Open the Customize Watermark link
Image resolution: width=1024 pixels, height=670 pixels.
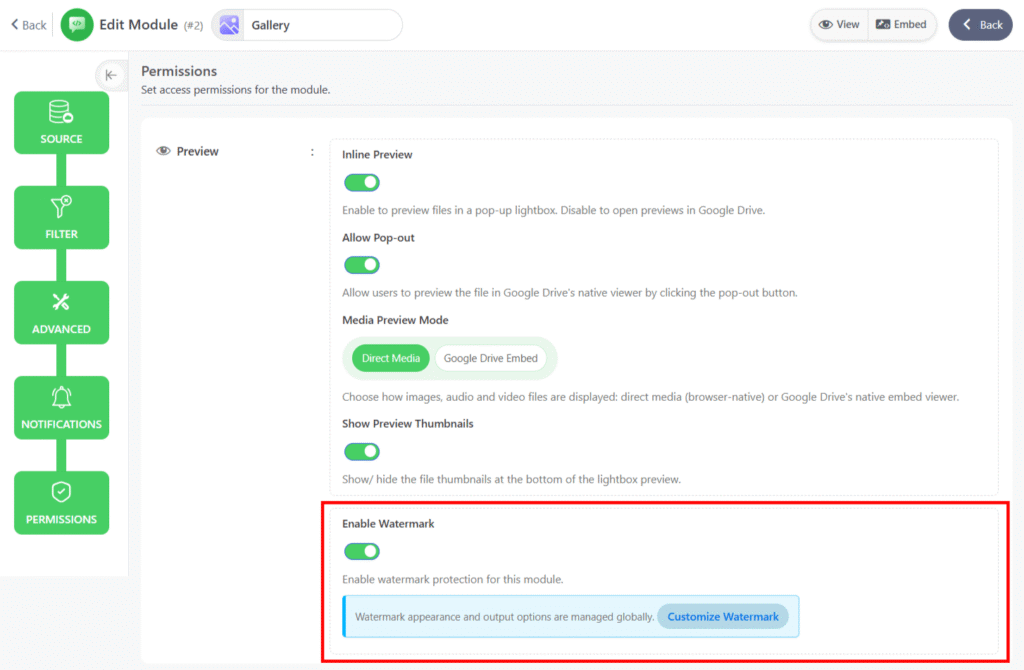tap(722, 616)
